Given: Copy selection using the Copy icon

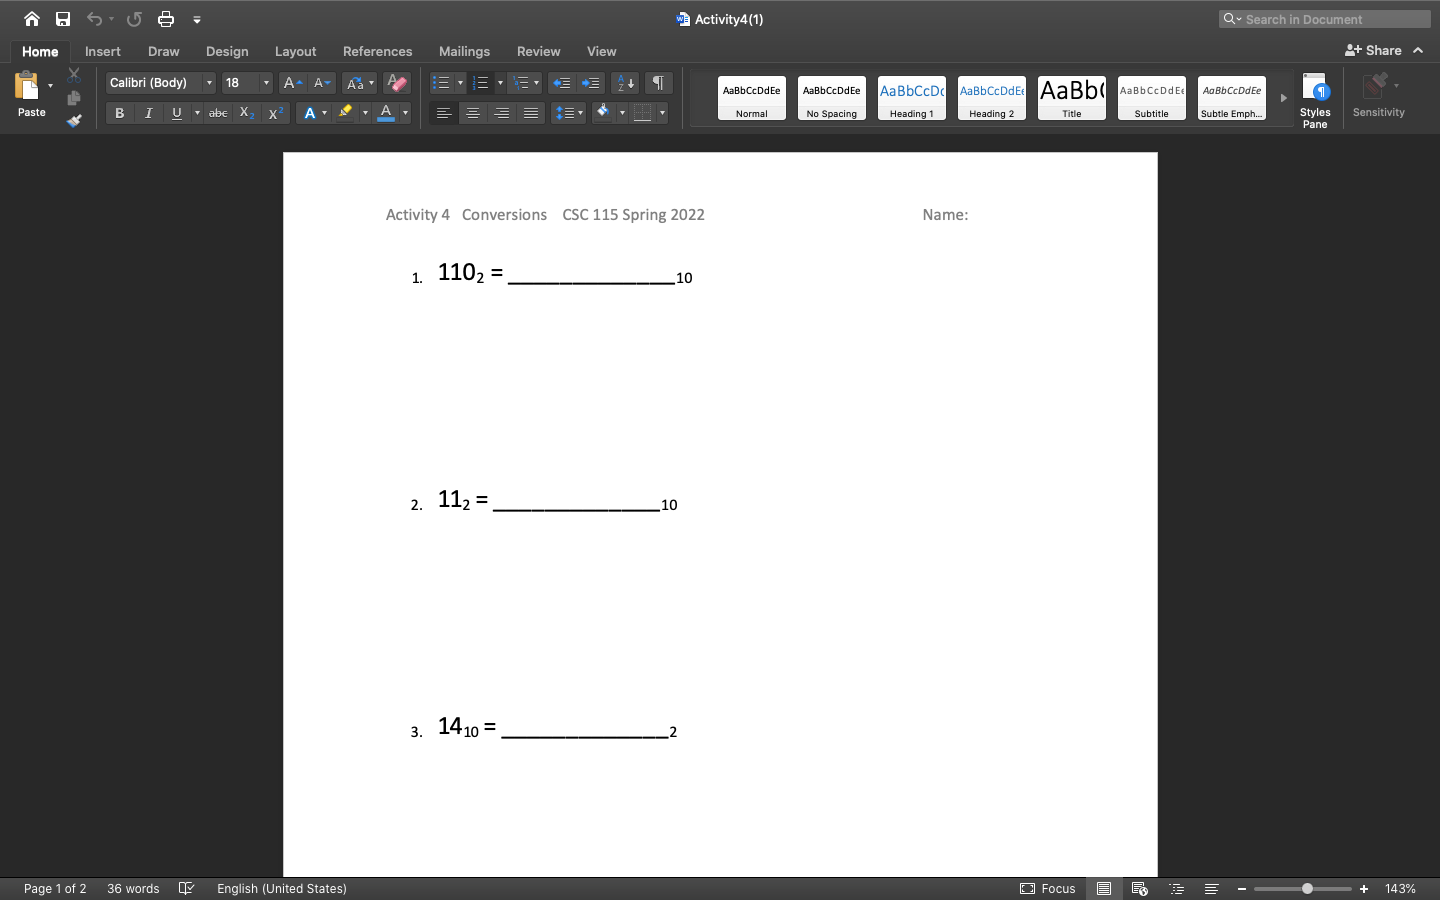Looking at the screenshot, I should 74,98.
